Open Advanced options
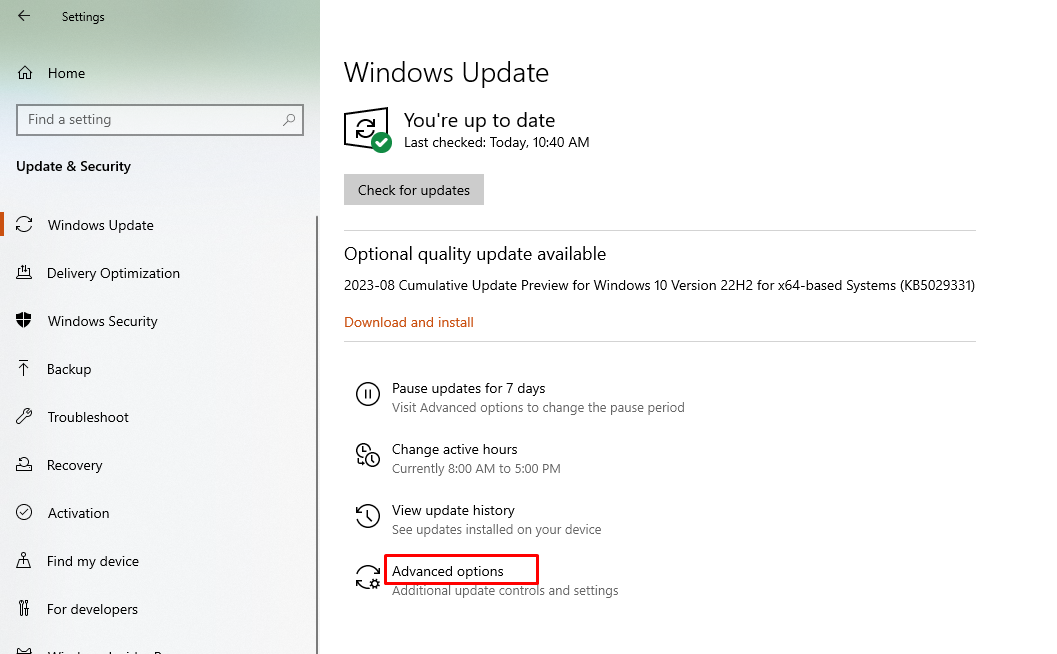 [448, 571]
